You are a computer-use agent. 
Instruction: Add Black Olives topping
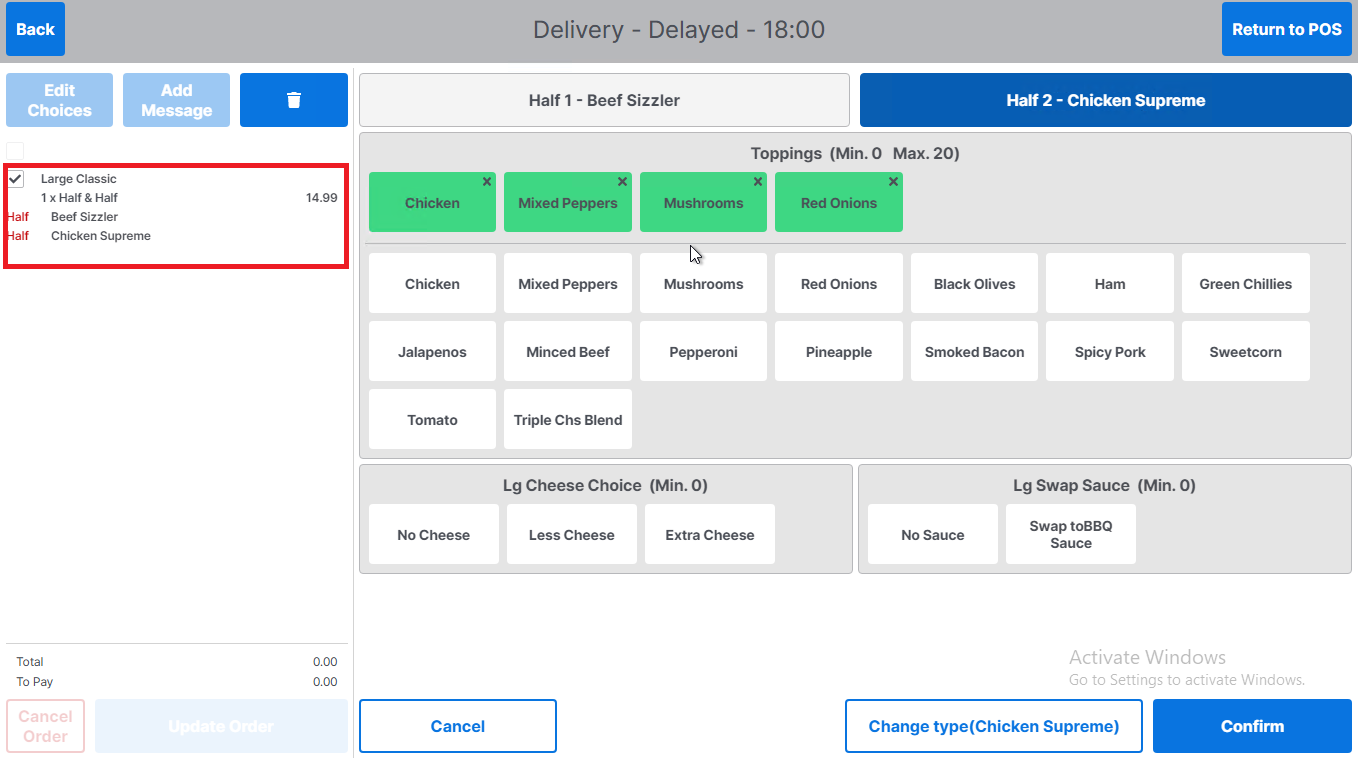974,284
